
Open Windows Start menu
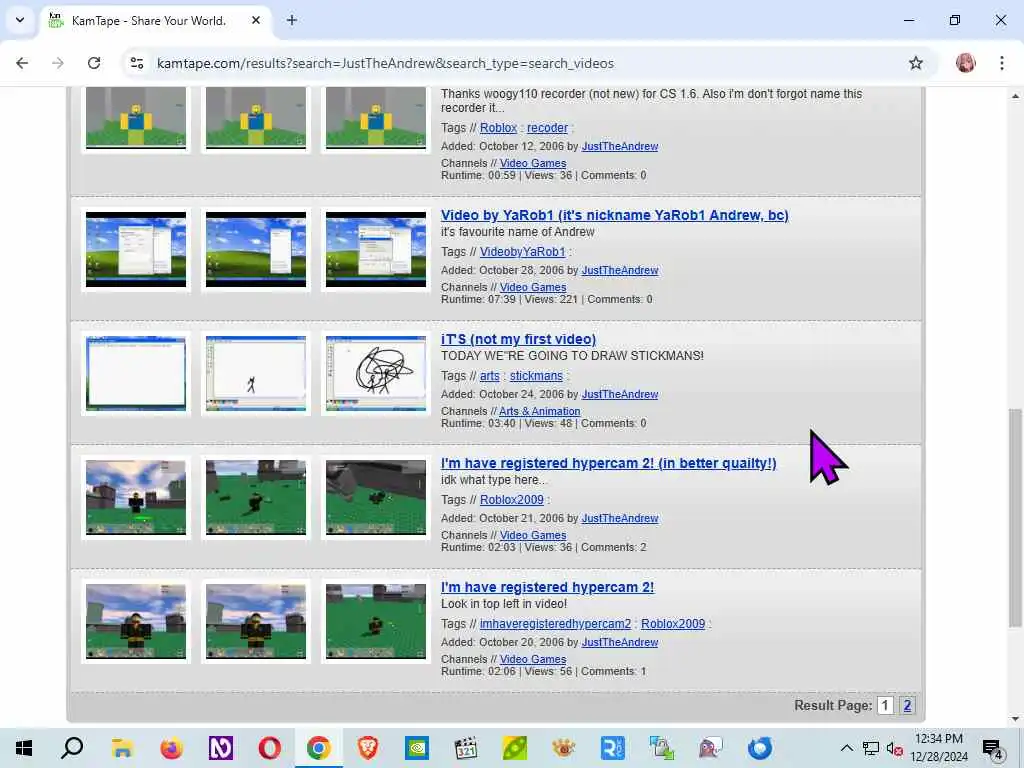(x=24, y=748)
